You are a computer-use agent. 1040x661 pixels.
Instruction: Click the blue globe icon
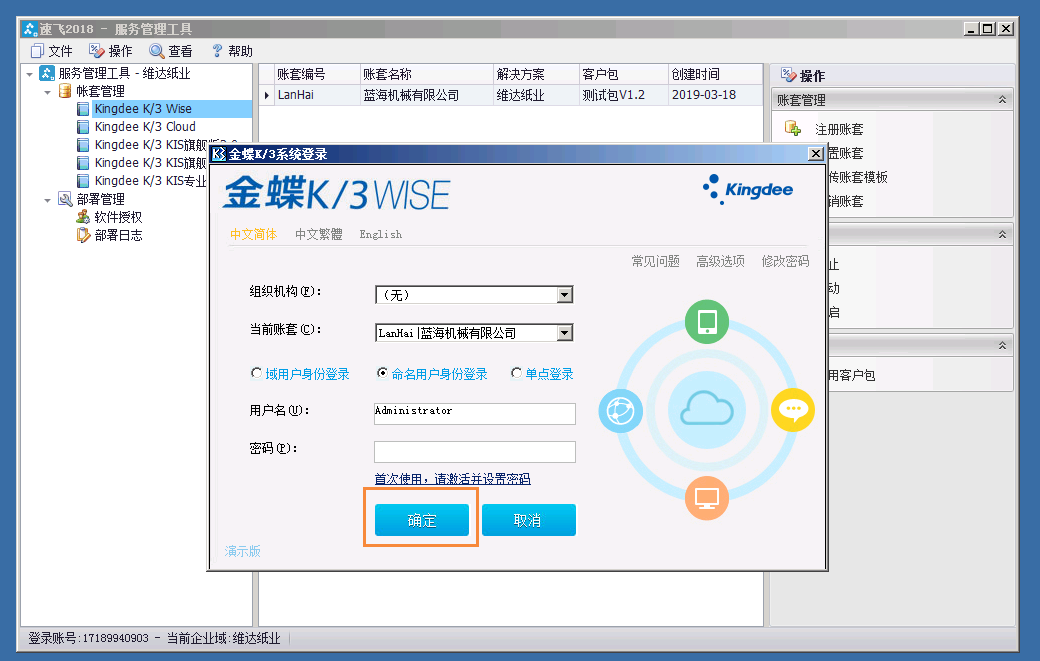click(x=620, y=411)
